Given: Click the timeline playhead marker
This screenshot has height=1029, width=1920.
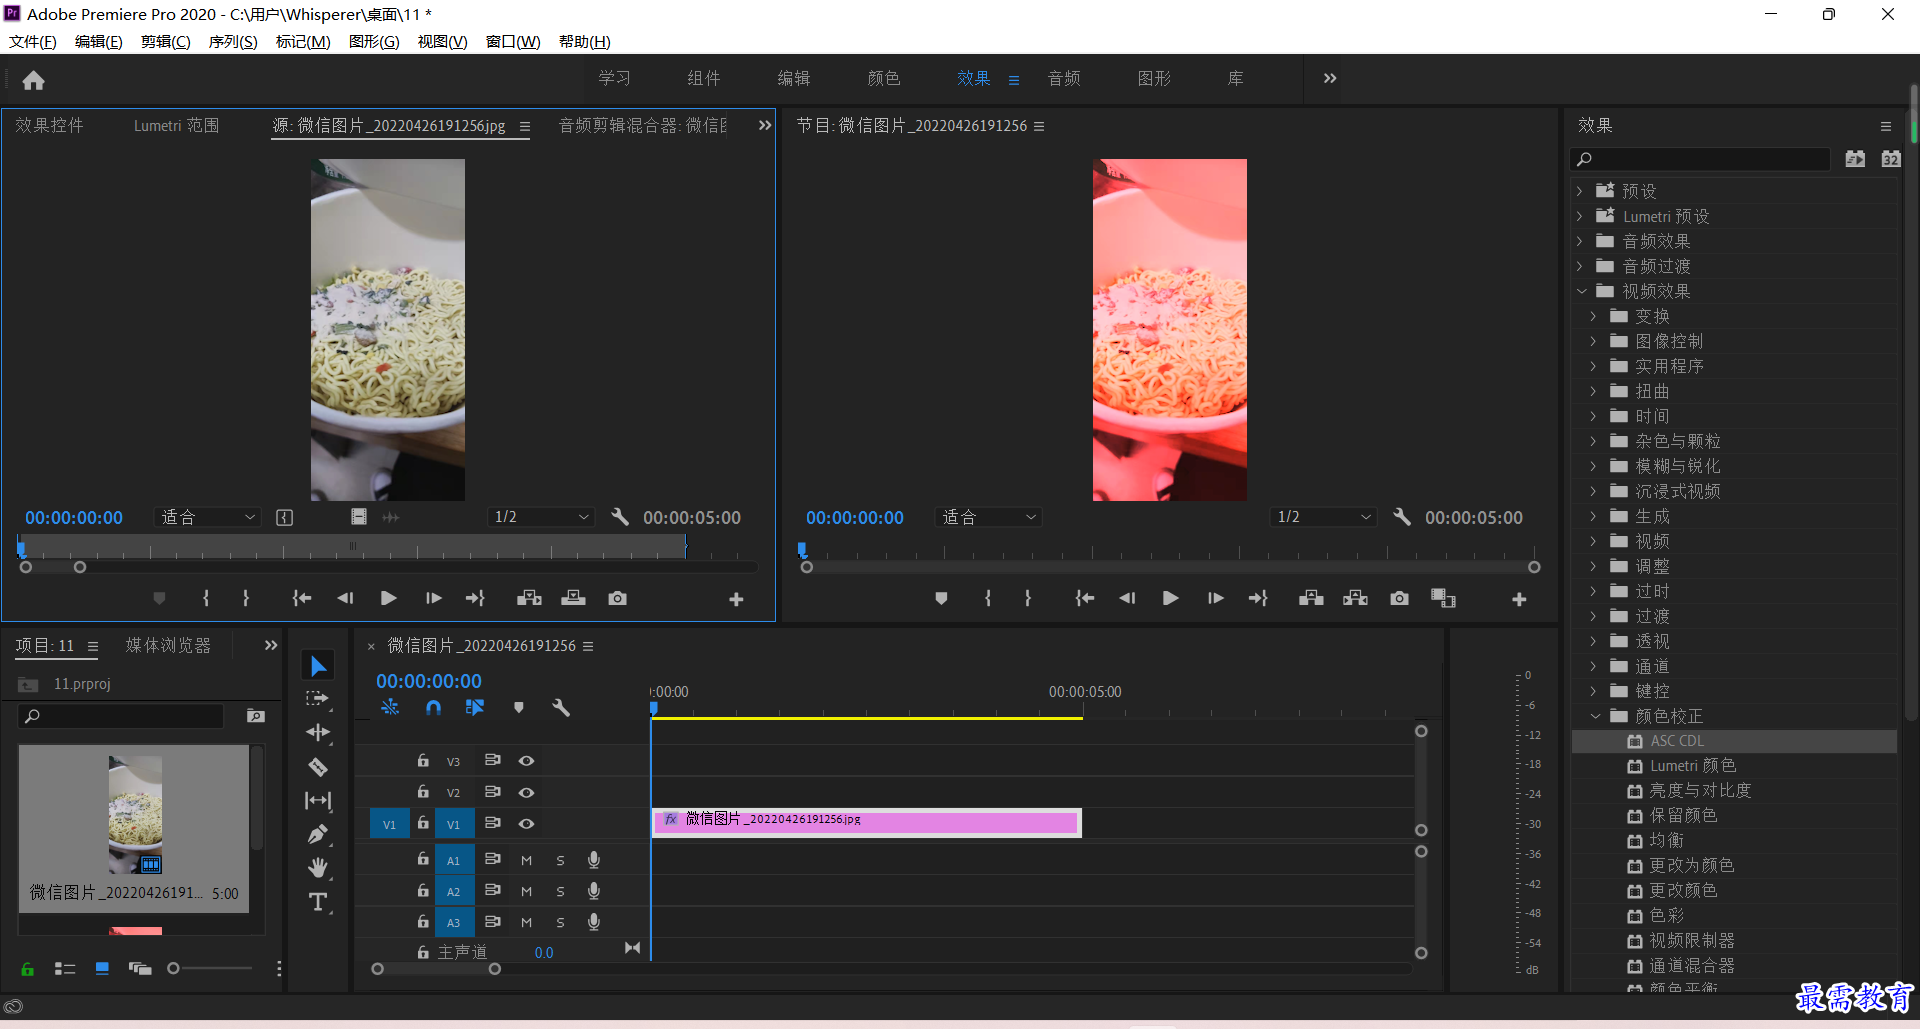Looking at the screenshot, I should pos(653,708).
